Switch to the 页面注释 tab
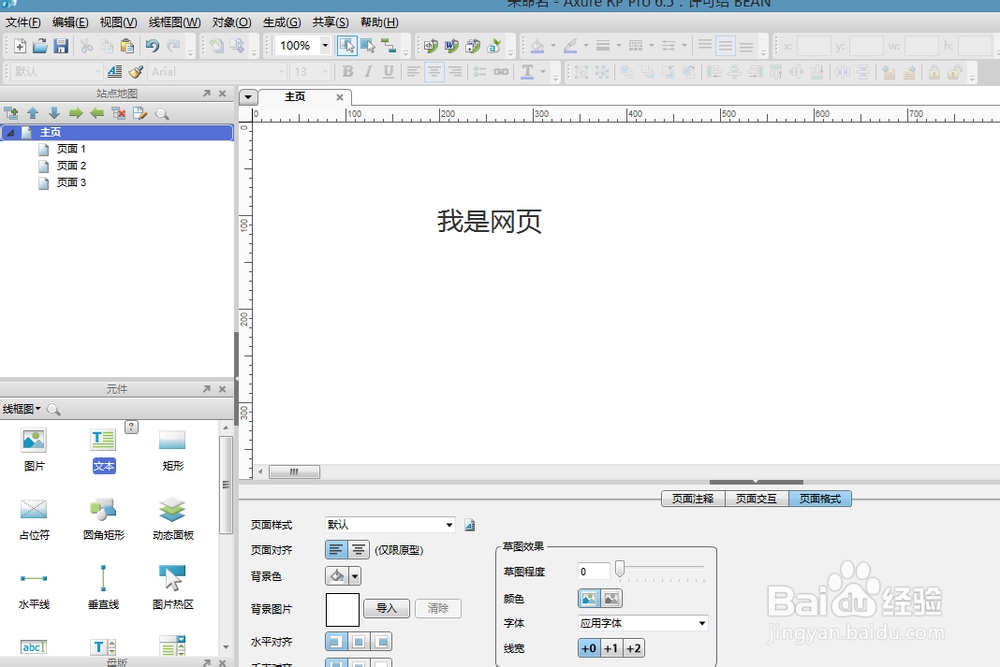The height and width of the screenshot is (667, 1000). [x=693, y=499]
